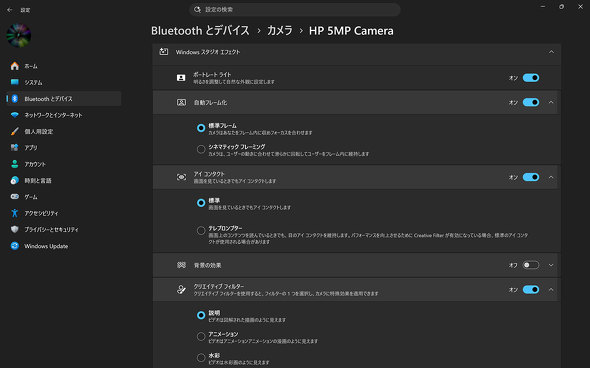This screenshot has width=590, height=368.
Task: Click the search magnifier icon
Action: (x=197, y=9)
